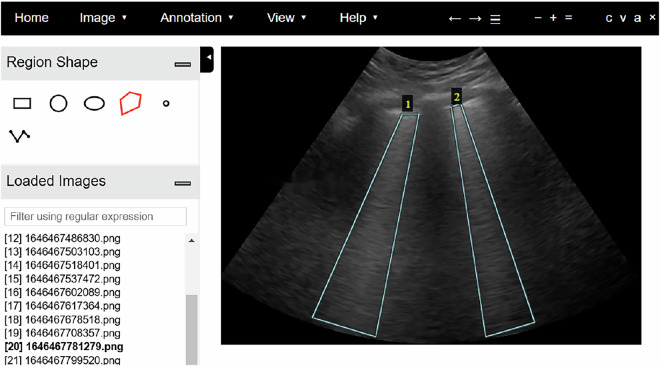The width and height of the screenshot is (660, 366).
Task: Go to previous image with left arrow
Action: click(x=455, y=19)
